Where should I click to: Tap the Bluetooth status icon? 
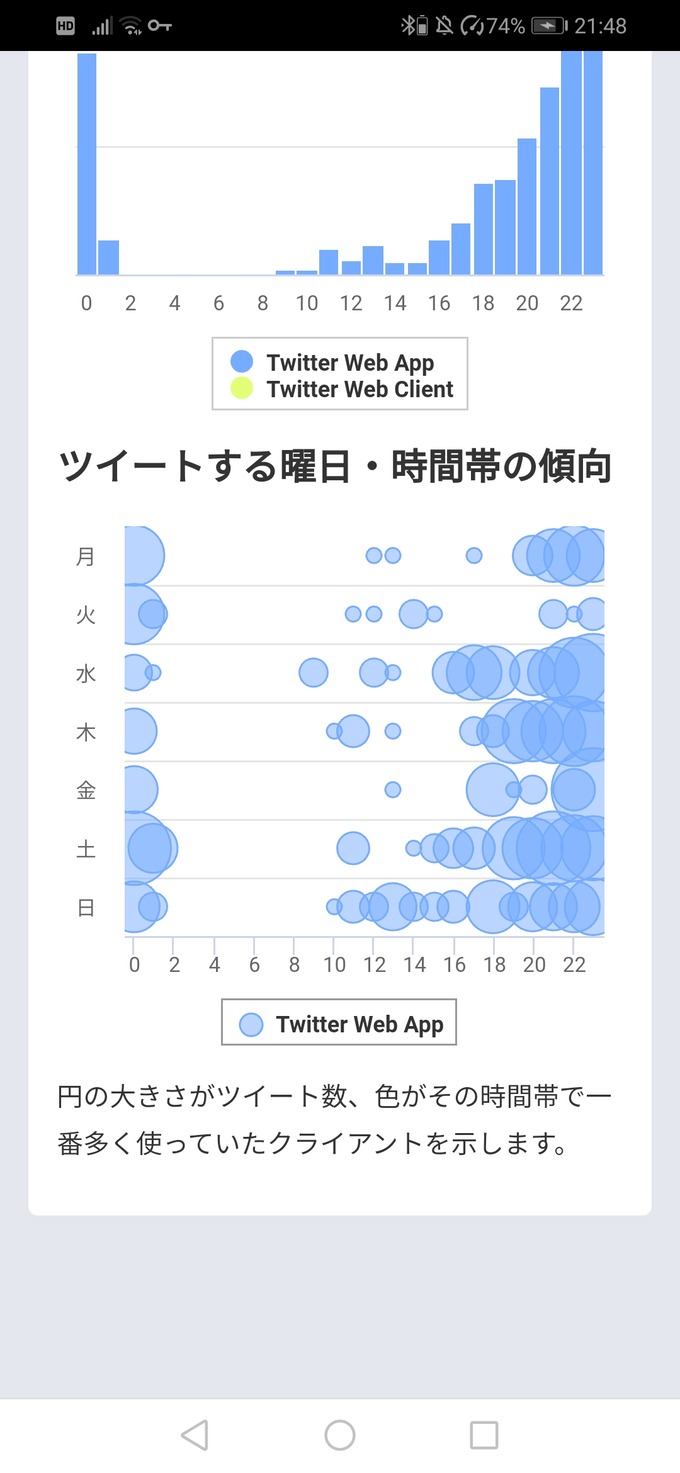pos(409,26)
